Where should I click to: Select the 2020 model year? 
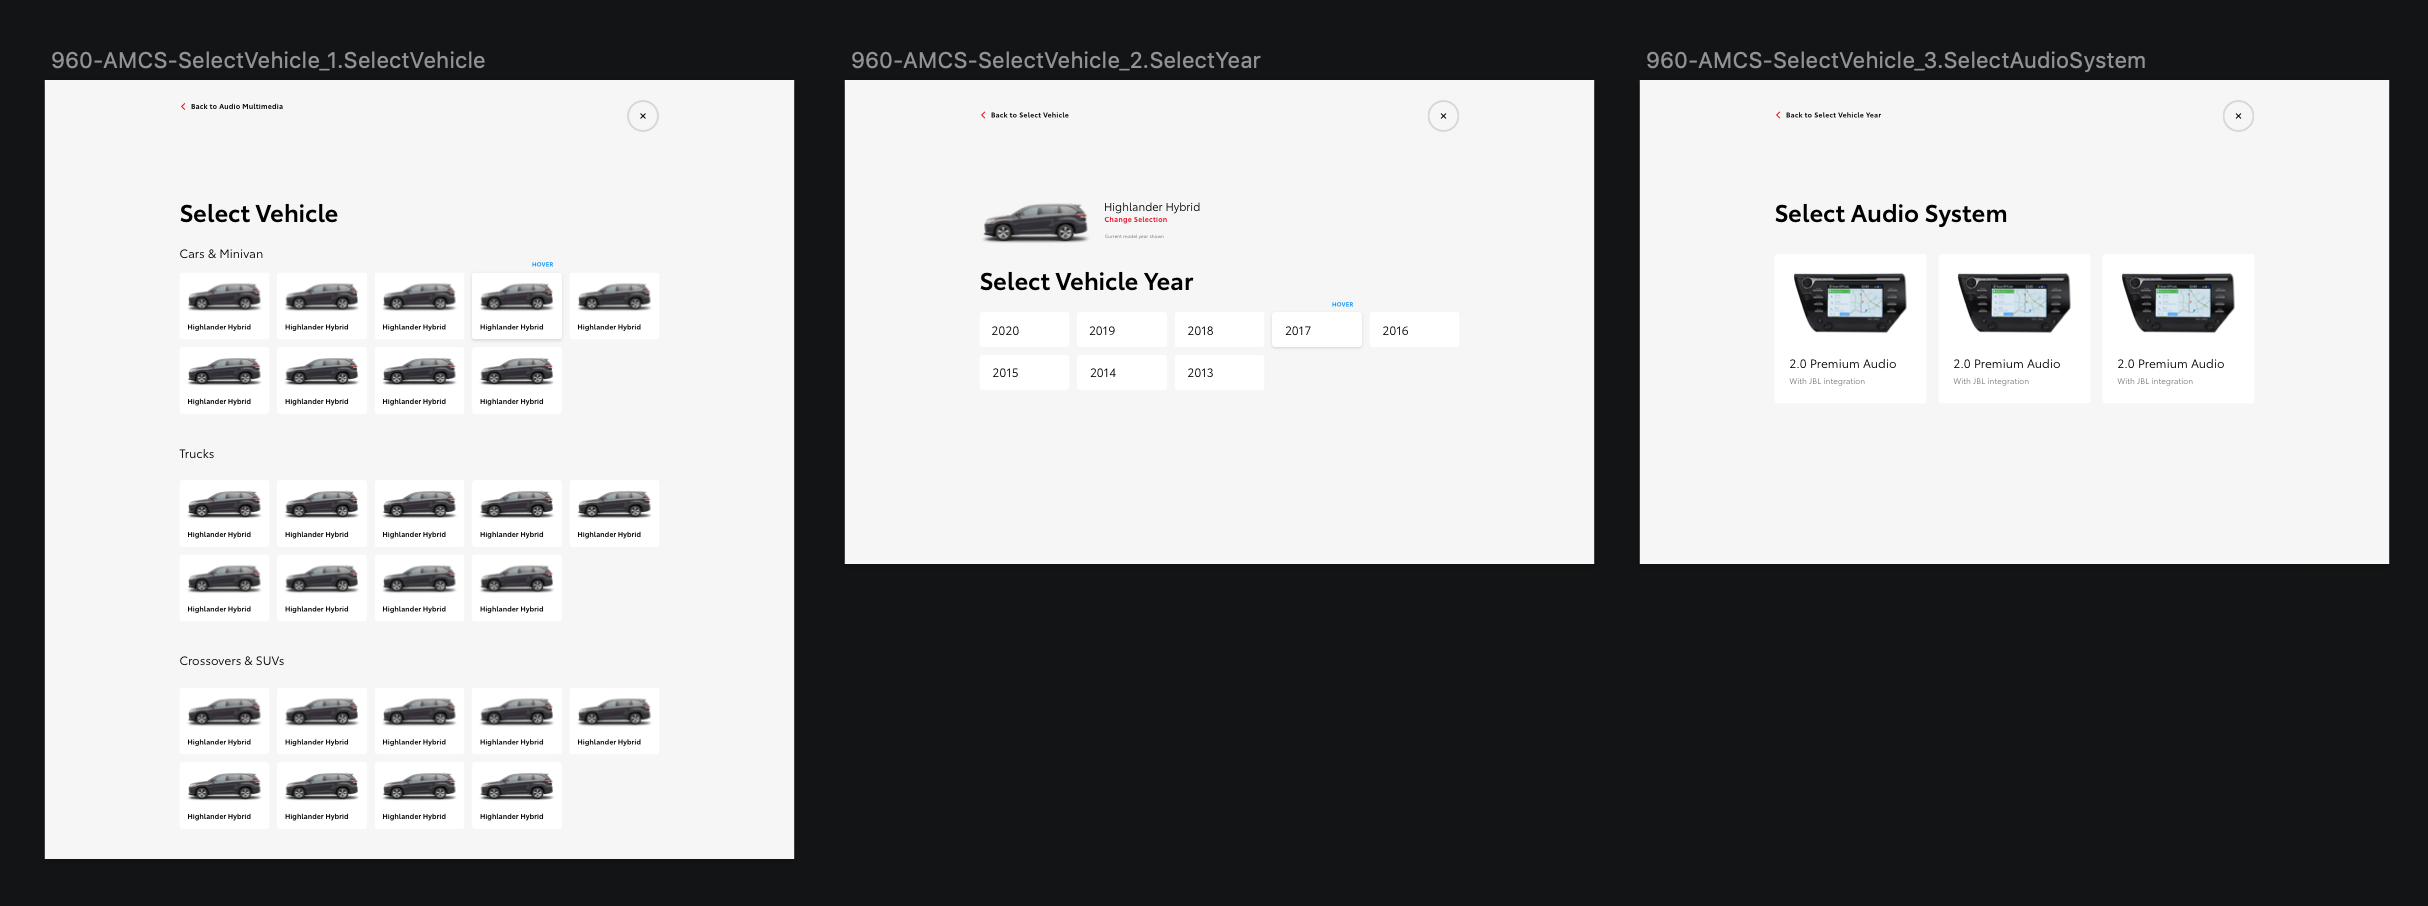(x=1024, y=330)
